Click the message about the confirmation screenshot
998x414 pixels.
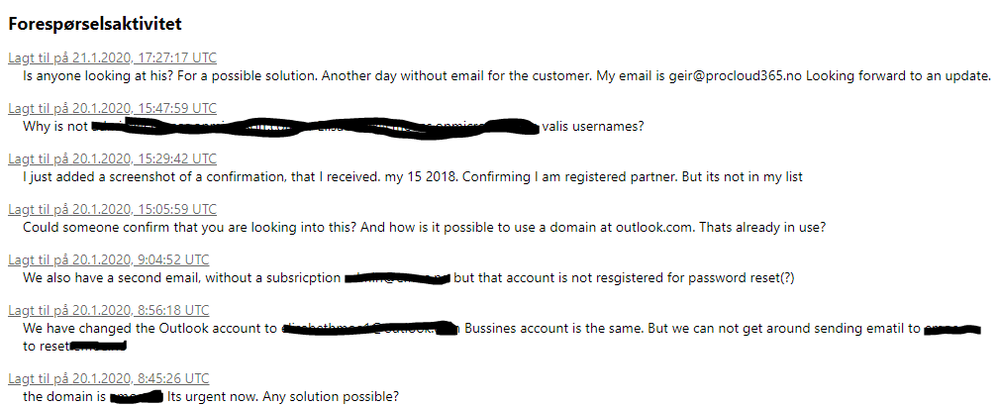coord(412,177)
